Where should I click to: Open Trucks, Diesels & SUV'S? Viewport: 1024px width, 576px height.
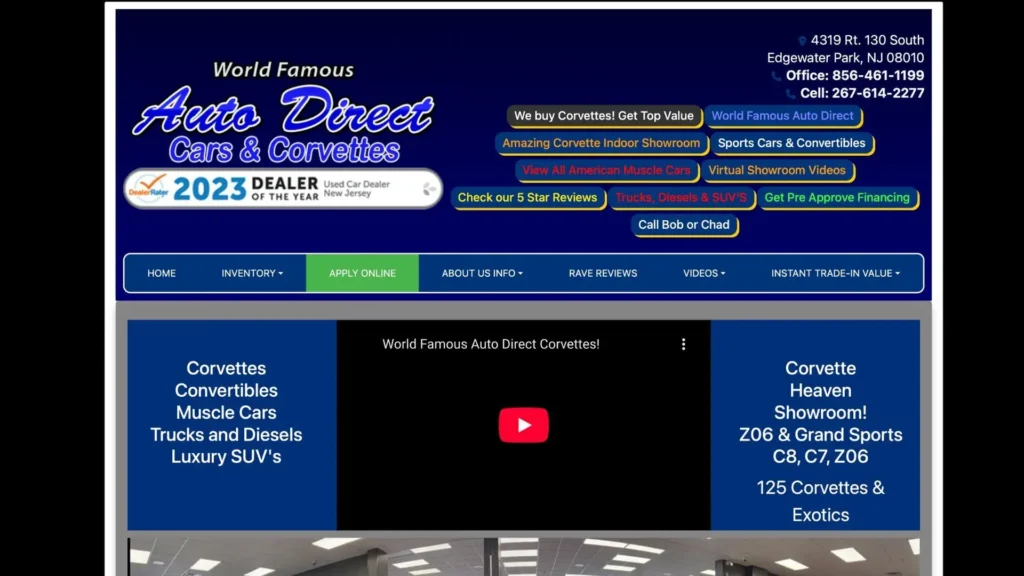(681, 197)
